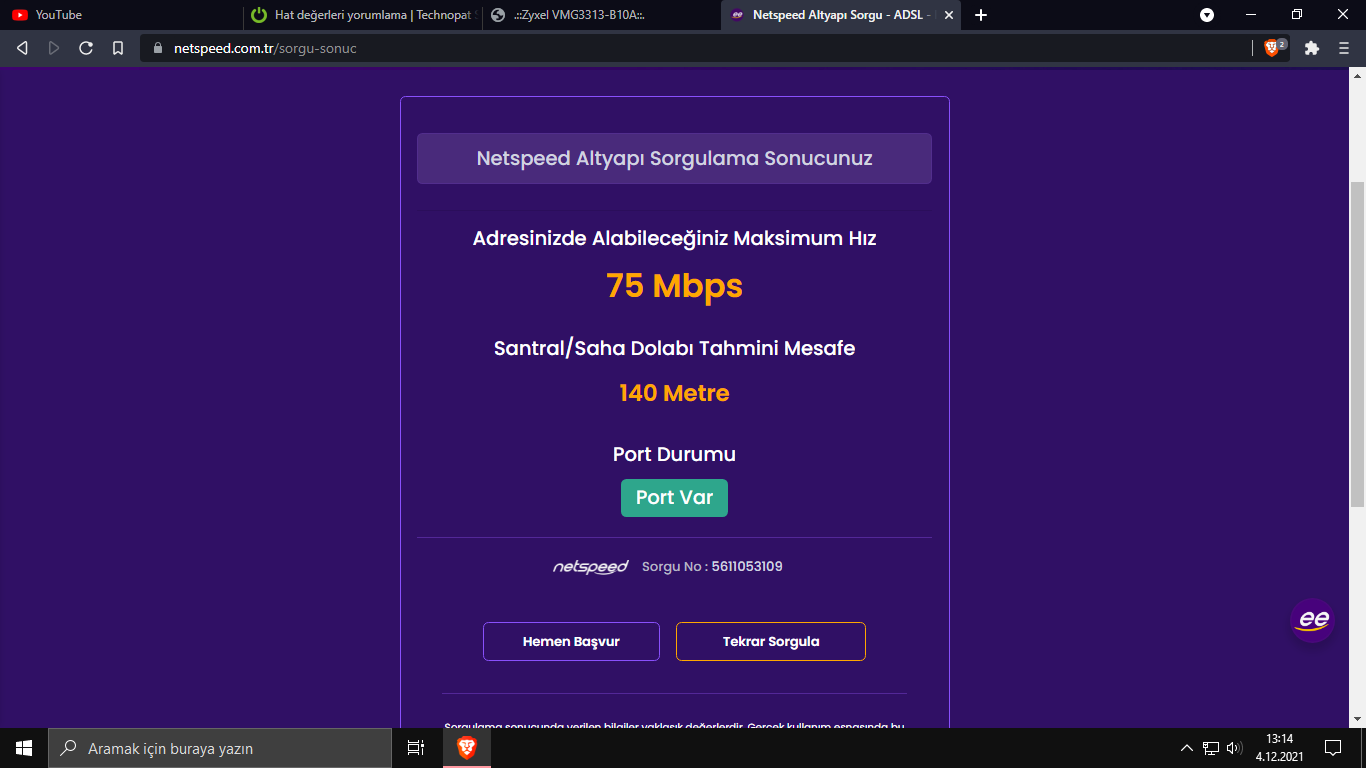1366x768 pixels.
Task: Click the Netspeed Altyapı Sorgulama Sonucunuz heading
Action: click(x=674, y=159)
